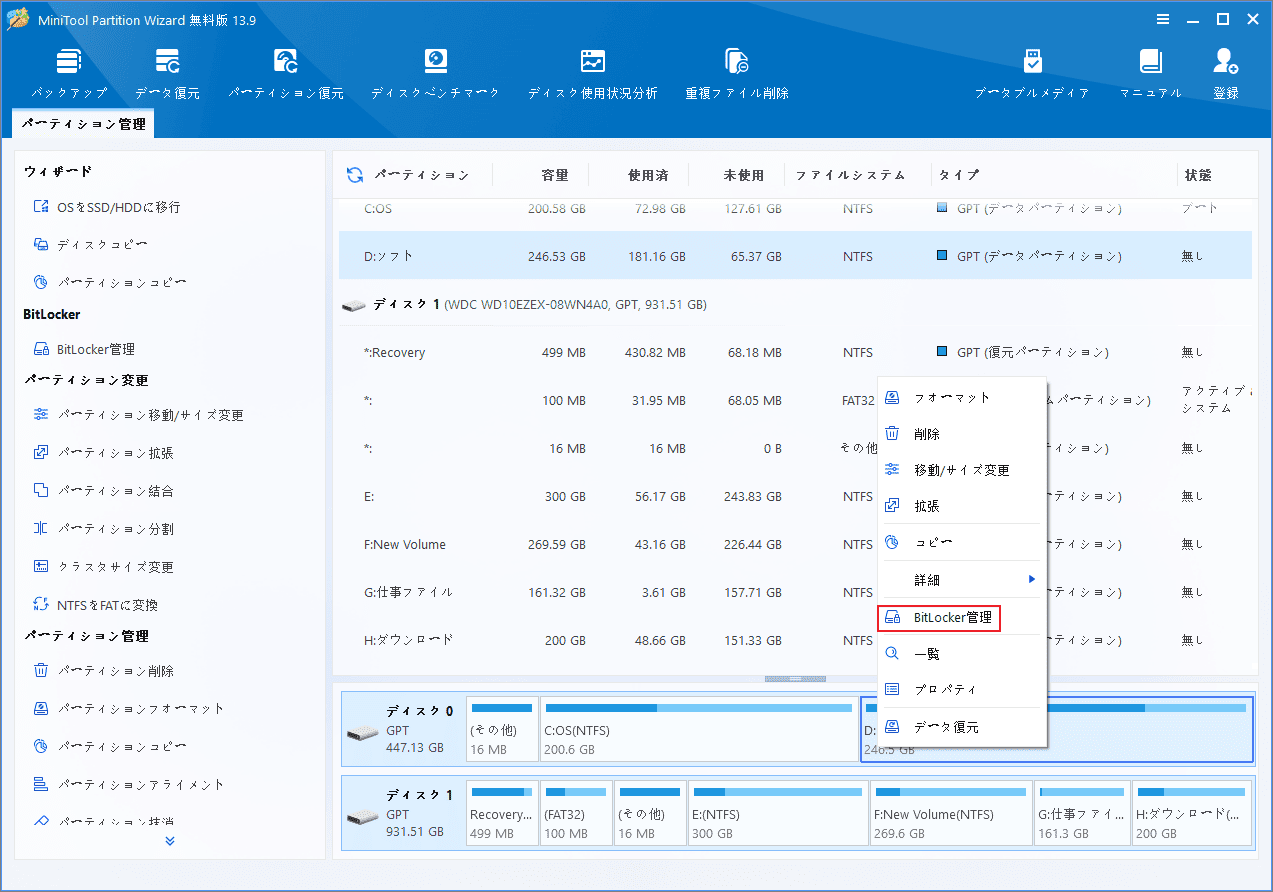
Task: Choose フォーマット from the context menu
Action: tap(962, 398)
